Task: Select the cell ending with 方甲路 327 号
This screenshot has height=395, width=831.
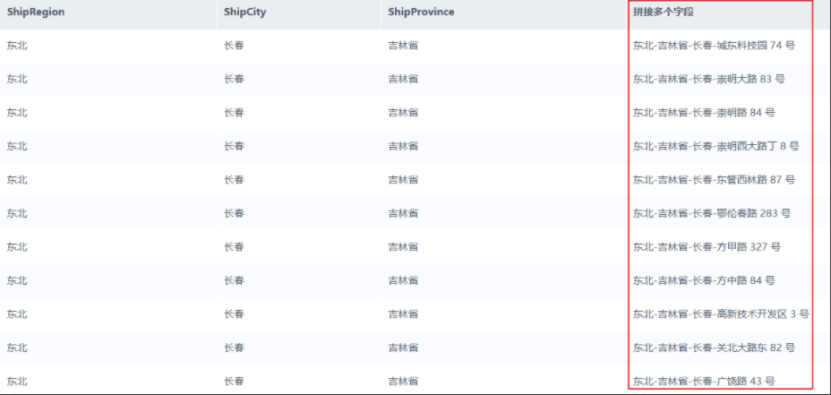Action: 706,247
